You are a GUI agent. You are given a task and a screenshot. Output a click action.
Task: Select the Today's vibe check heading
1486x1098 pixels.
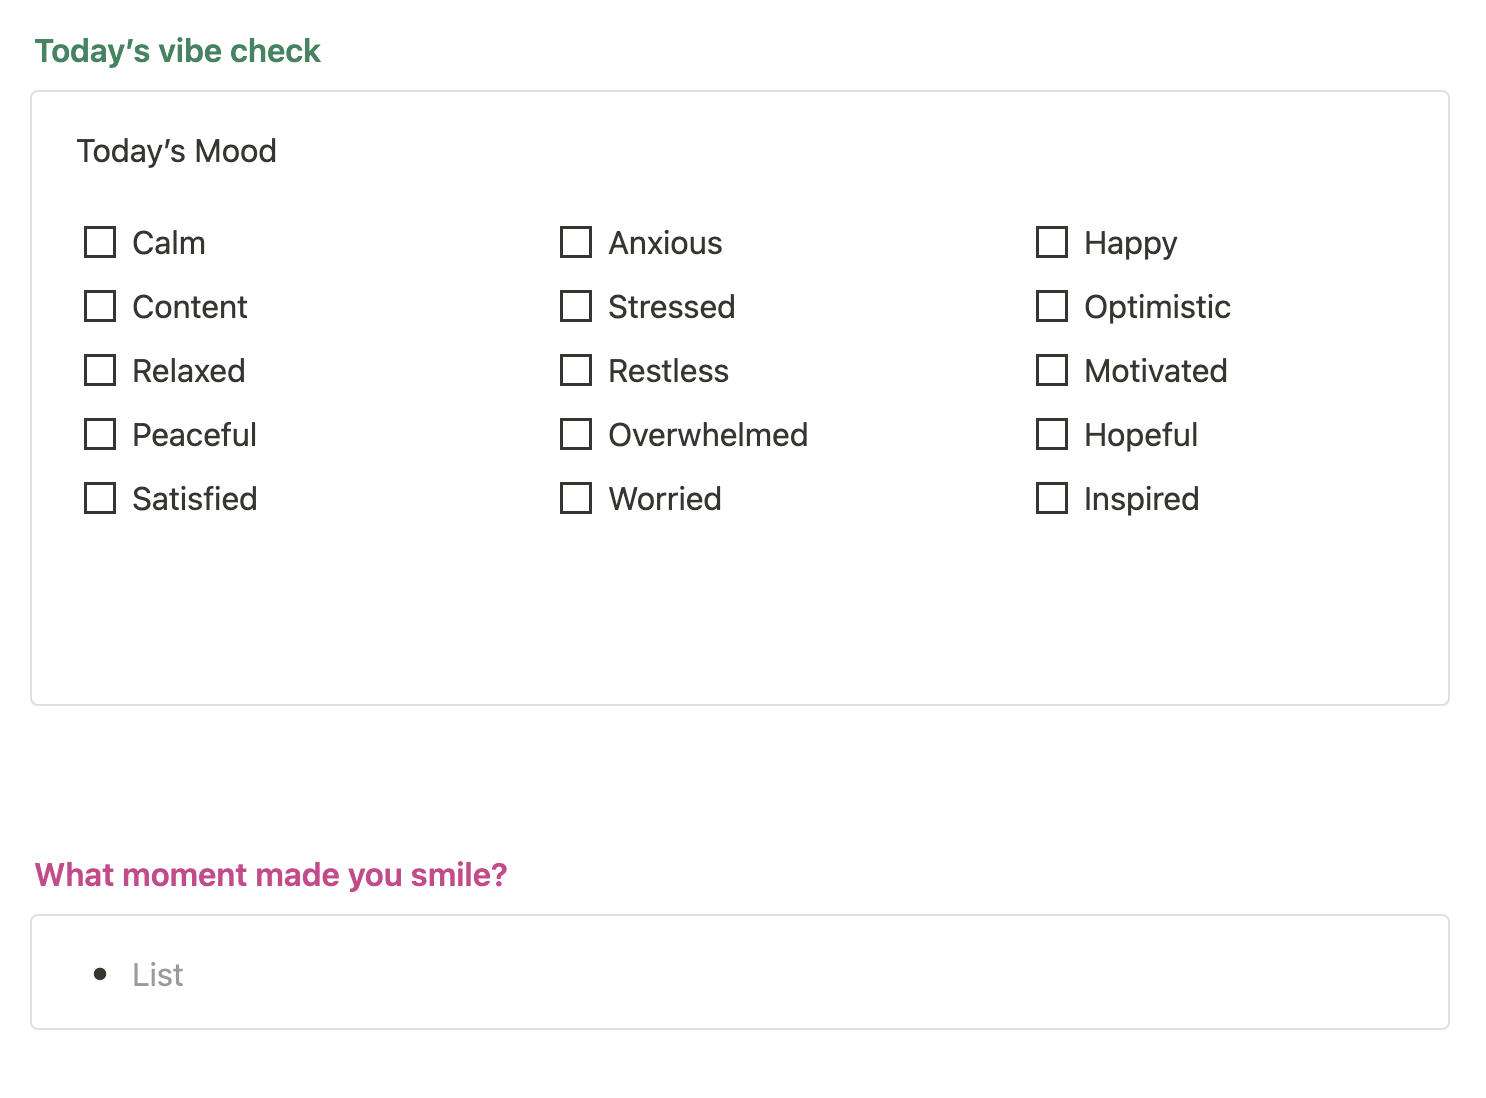[178, 51]
